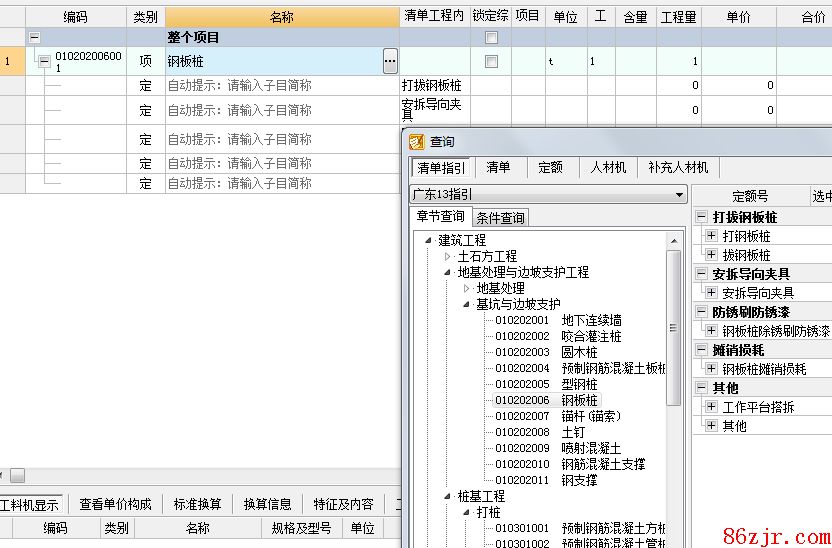Expand 钢板桩除锈刷防锈漆 plus icon
The image size is (832, 548).
tap(711, 331)
